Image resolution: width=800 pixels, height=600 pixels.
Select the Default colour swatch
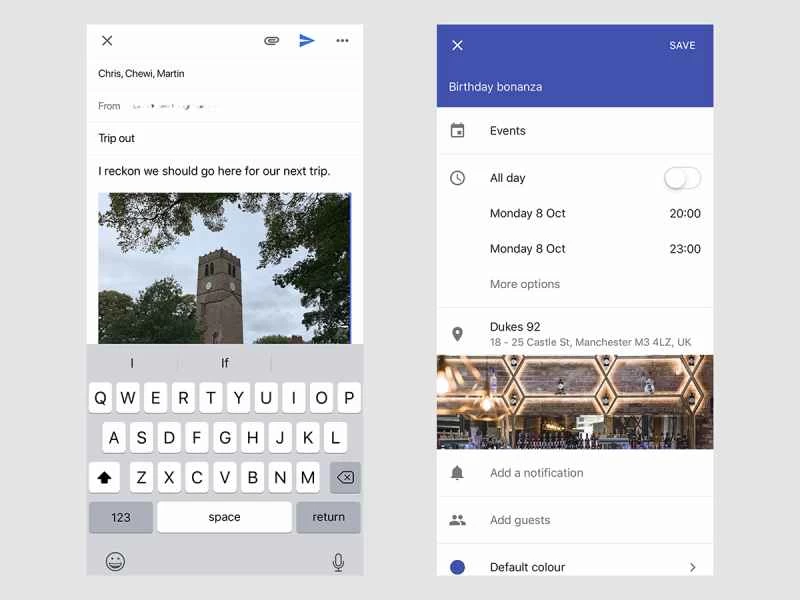pos(457,567)
